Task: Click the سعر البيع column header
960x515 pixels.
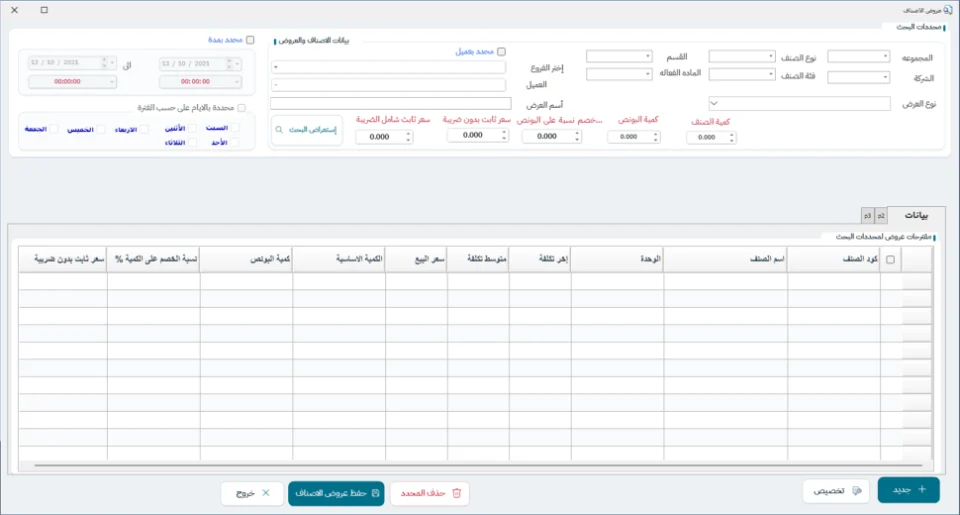Action: 416,259
